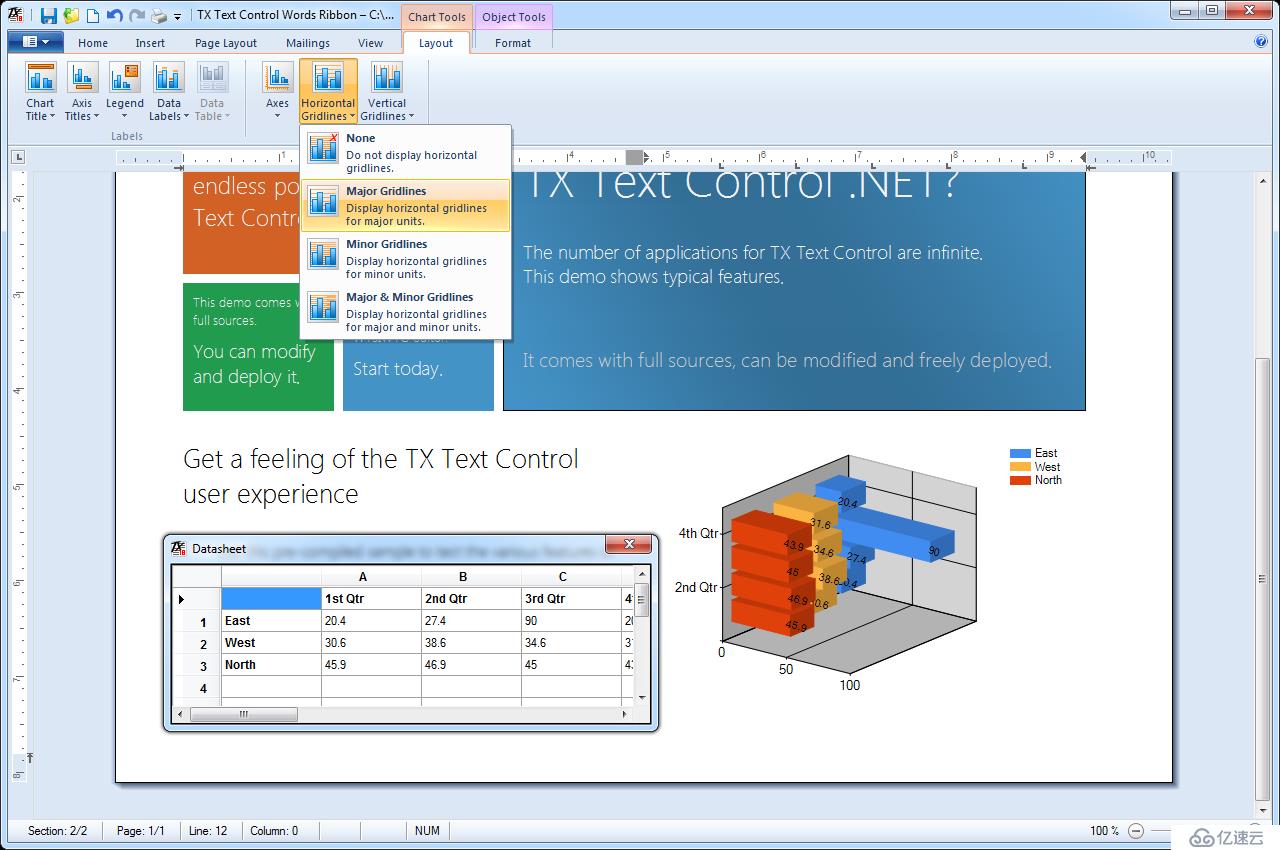Switch to the Mailings tab

coord(308,43)
